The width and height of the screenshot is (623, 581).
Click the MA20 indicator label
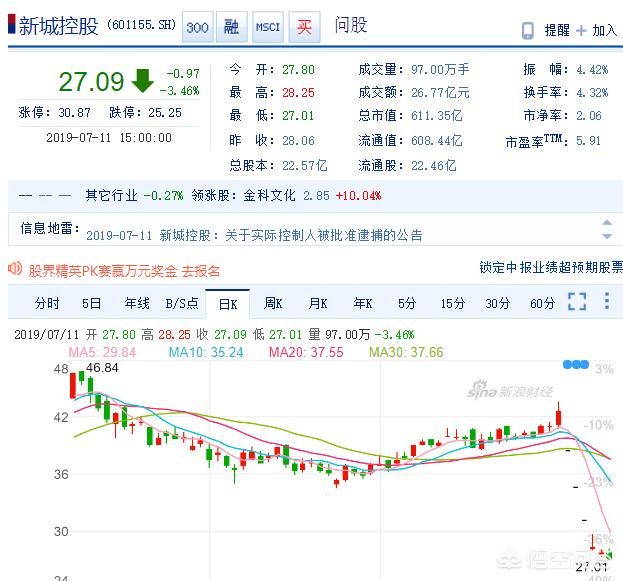(306, 352)
